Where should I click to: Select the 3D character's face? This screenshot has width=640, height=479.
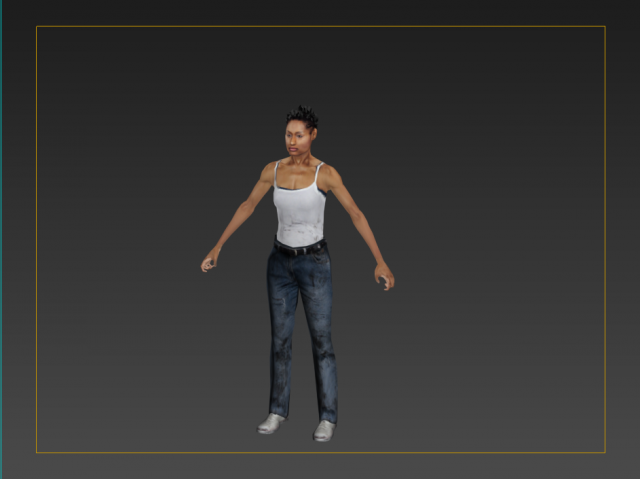(x=299, y=138)
